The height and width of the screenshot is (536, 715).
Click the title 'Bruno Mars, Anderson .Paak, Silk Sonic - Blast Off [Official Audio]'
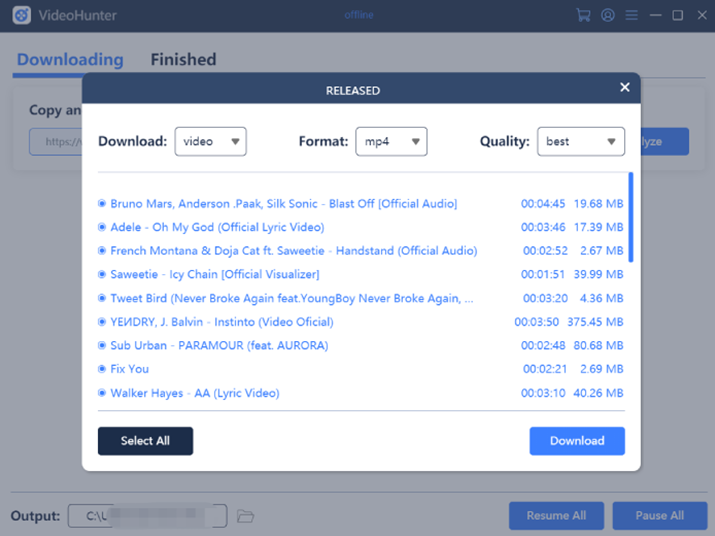284,203
